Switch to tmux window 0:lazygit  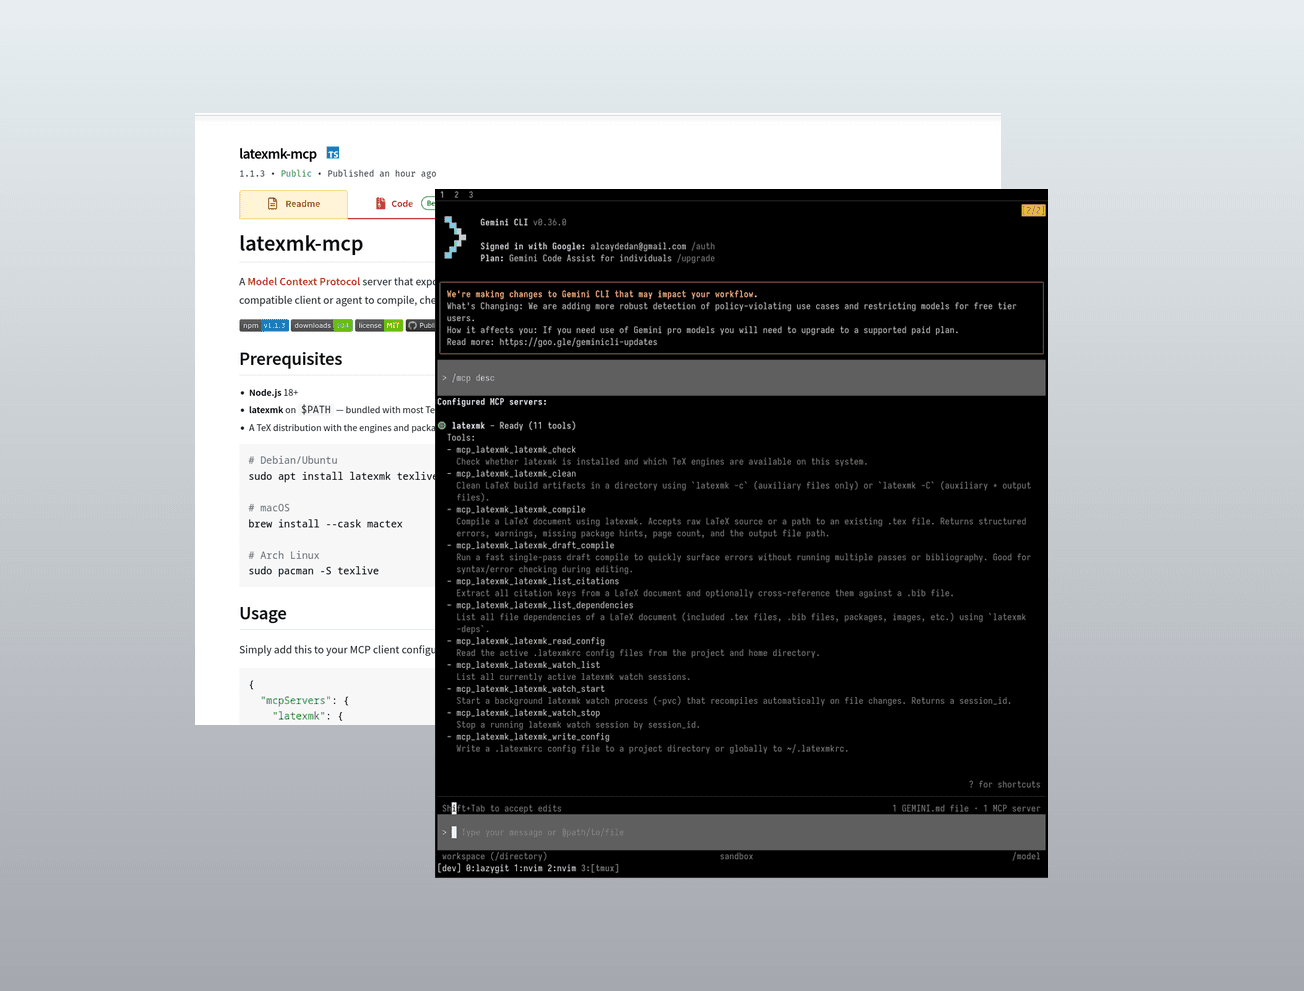pos(487,869)
